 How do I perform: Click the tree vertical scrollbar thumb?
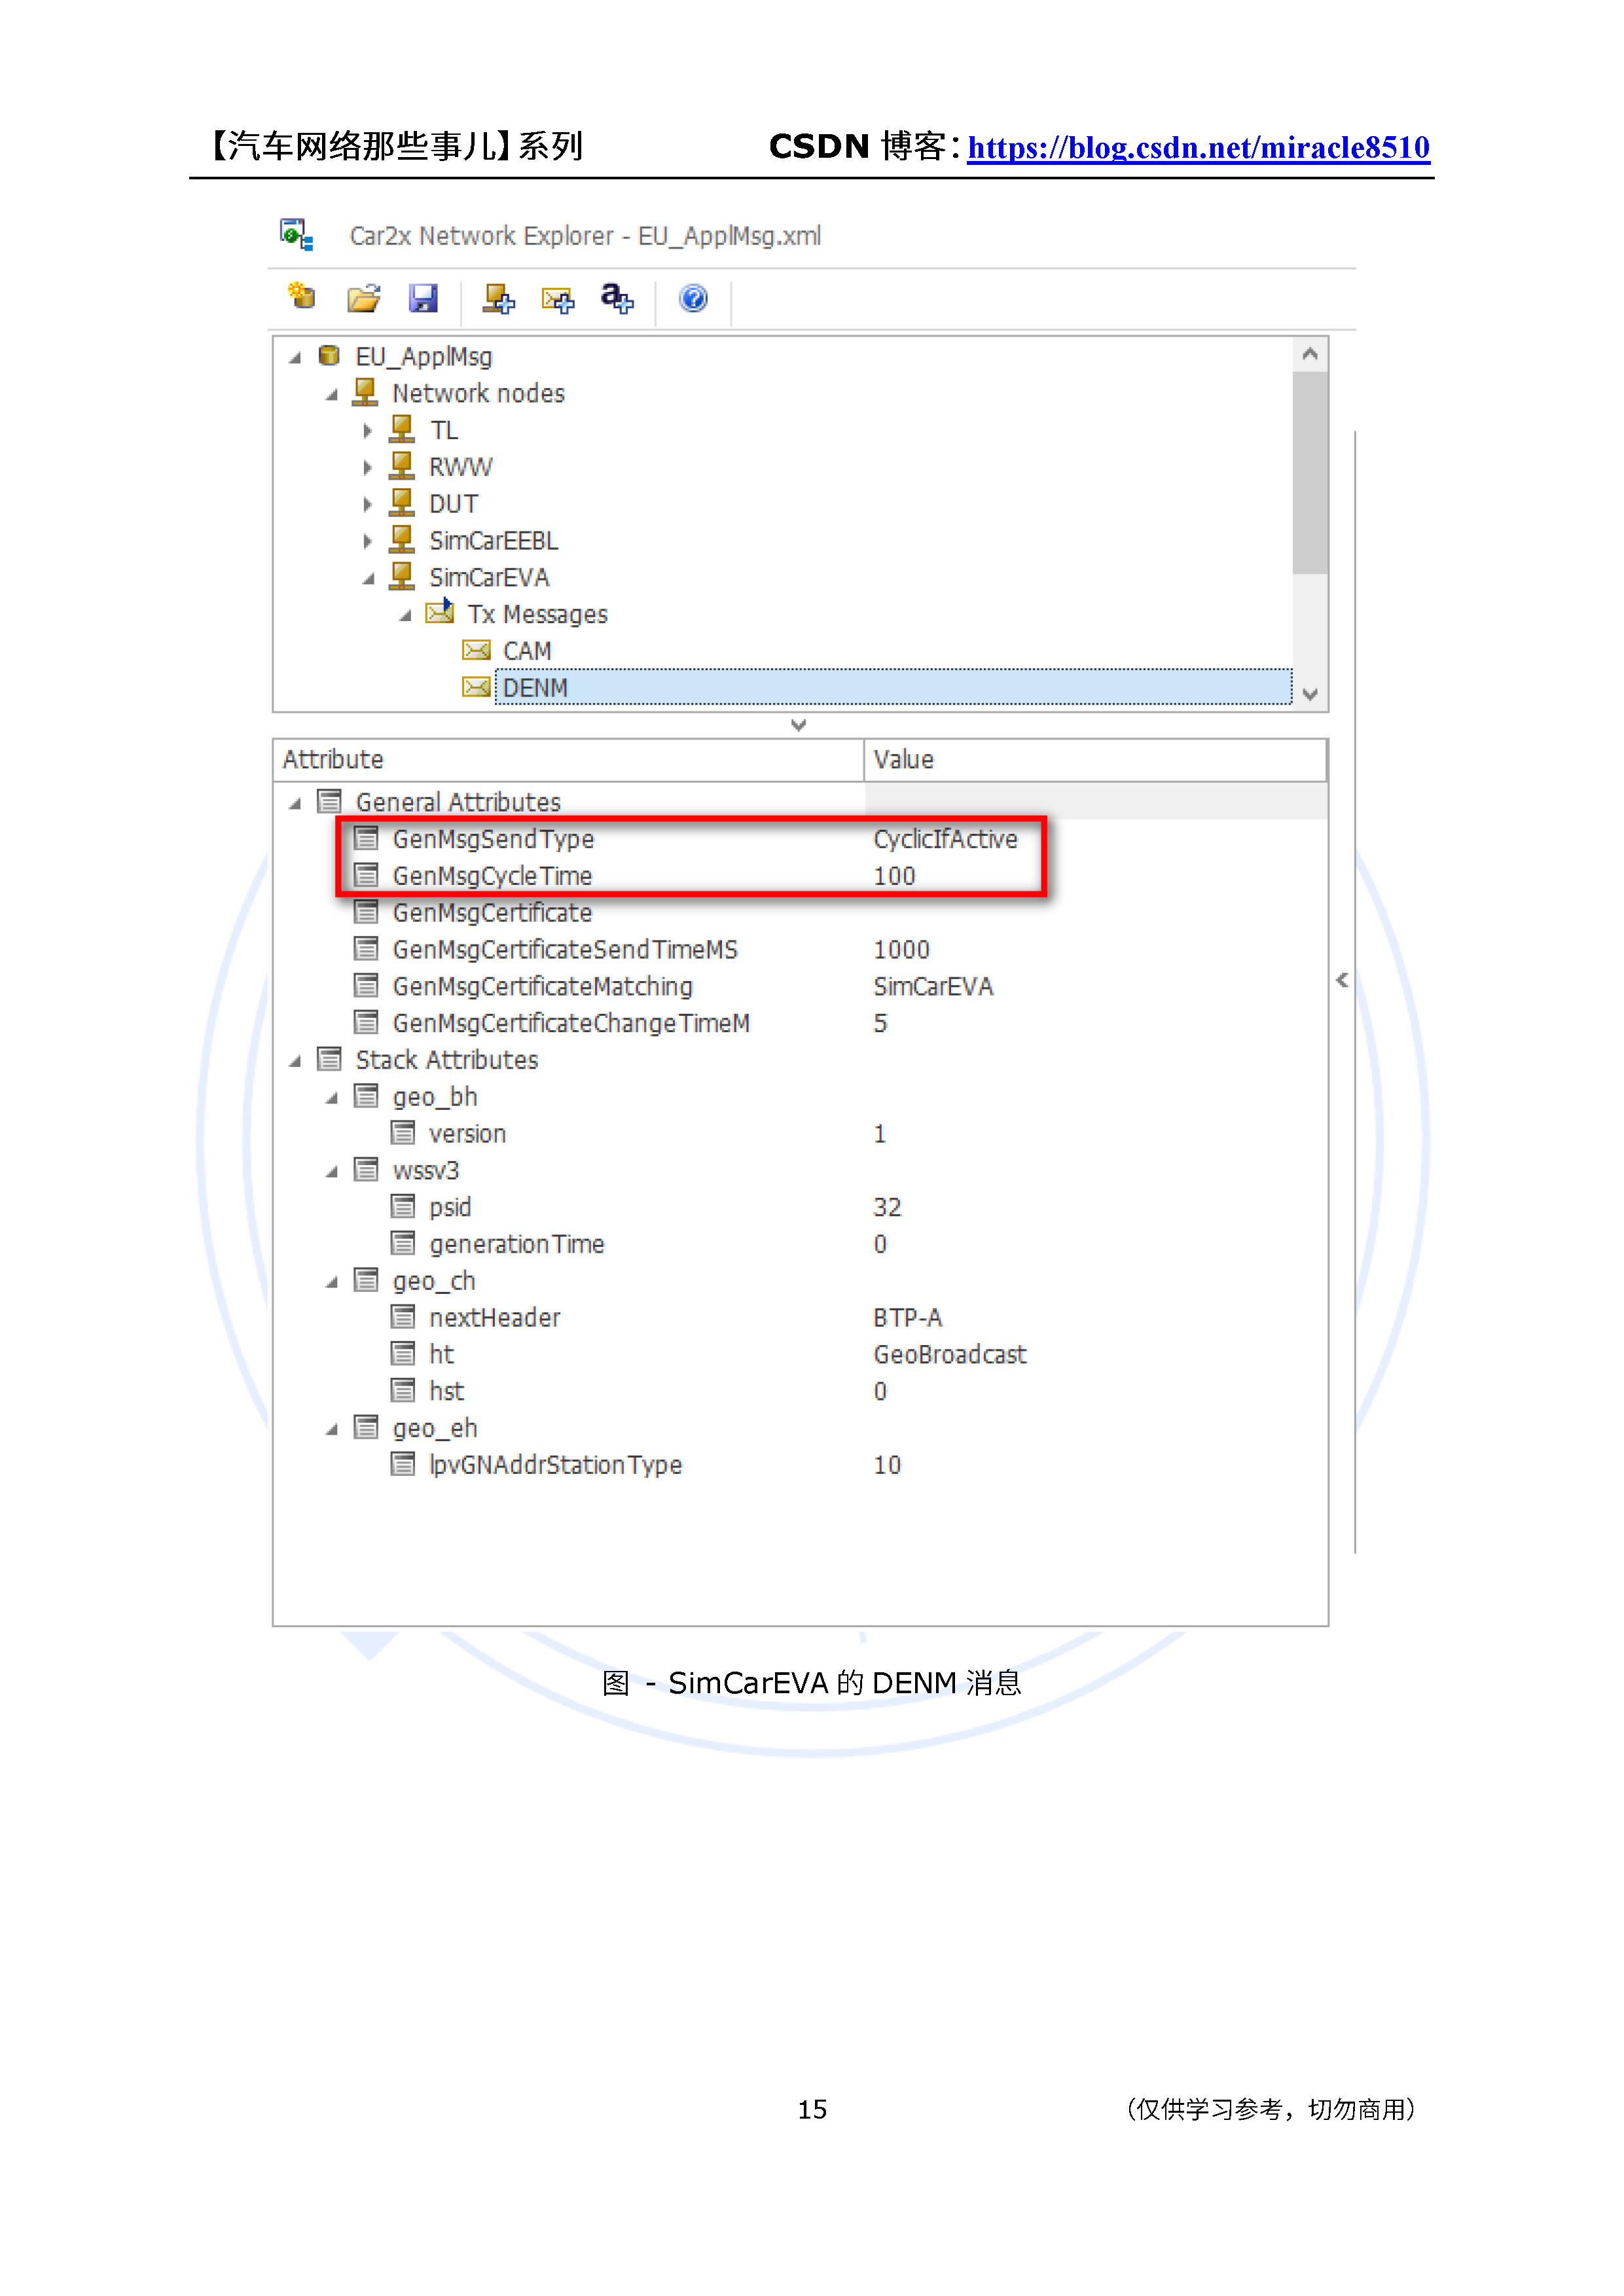click(x=1309, y=473)
